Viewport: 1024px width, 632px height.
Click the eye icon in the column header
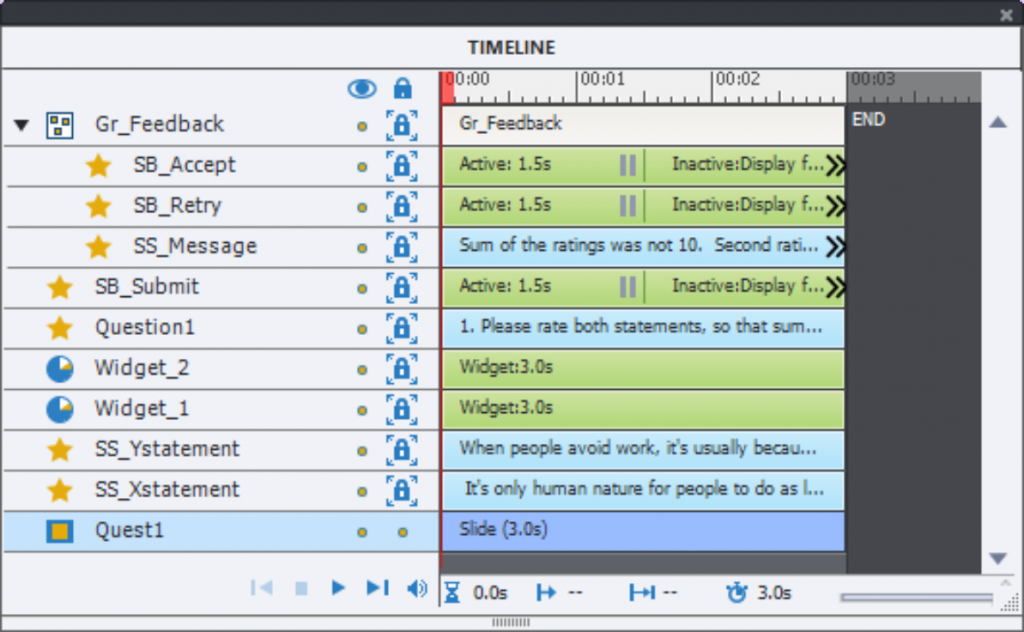click(x=362, y=88)
